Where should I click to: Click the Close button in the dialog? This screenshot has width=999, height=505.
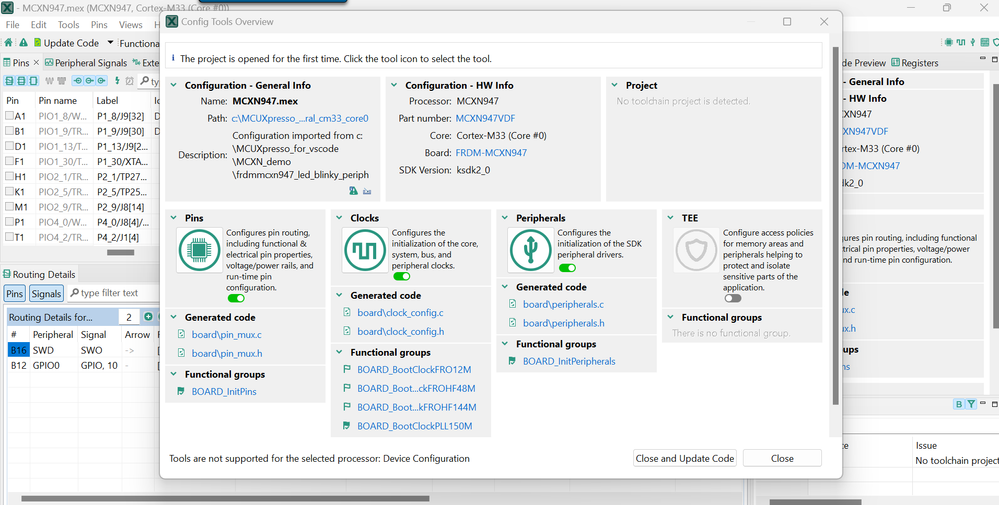782,458
